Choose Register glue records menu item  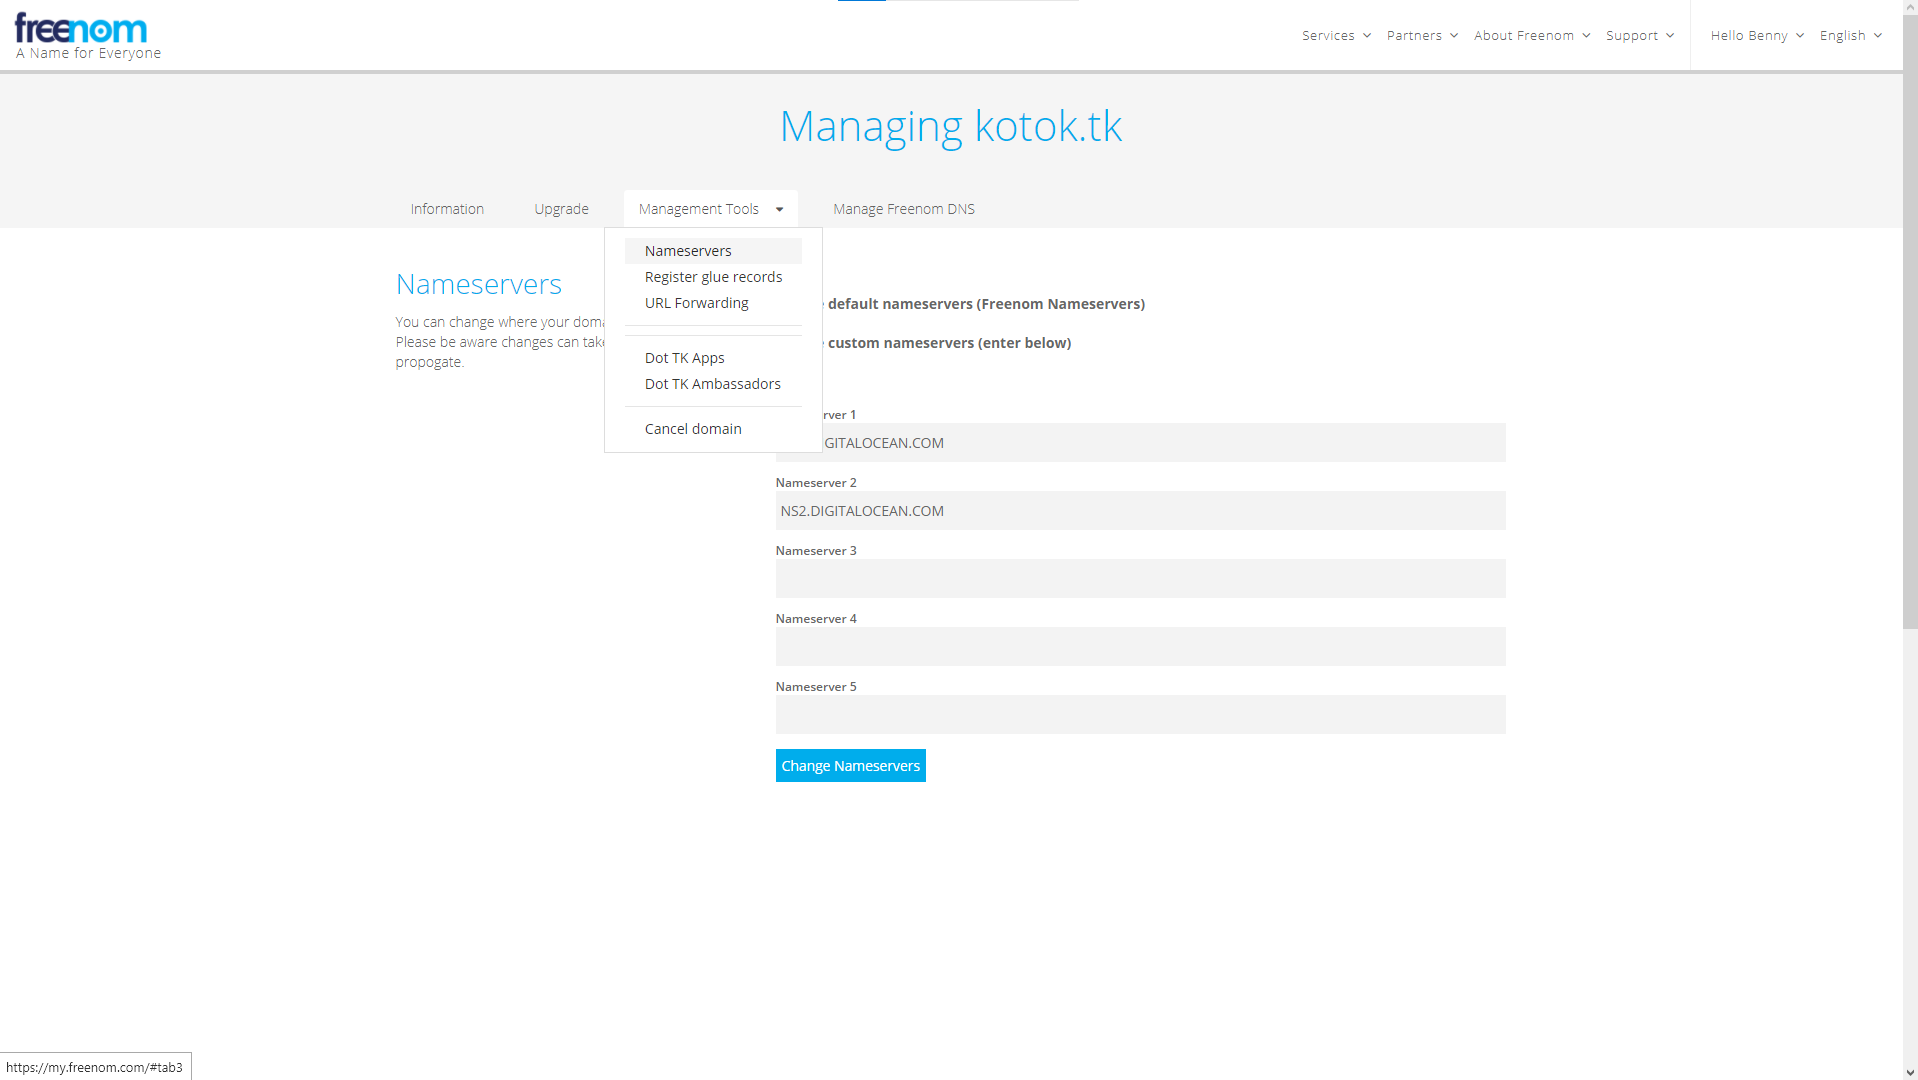713,277
